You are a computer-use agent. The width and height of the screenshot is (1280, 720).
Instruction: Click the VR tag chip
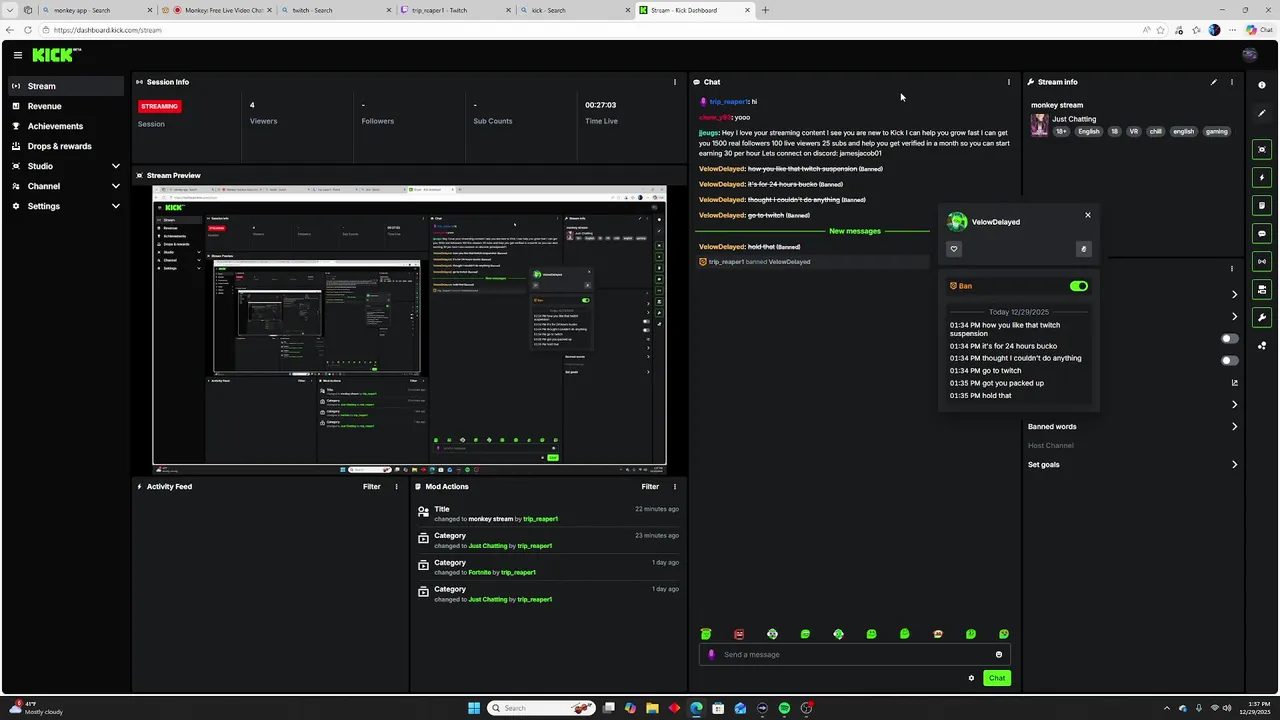click(1133, 131)
